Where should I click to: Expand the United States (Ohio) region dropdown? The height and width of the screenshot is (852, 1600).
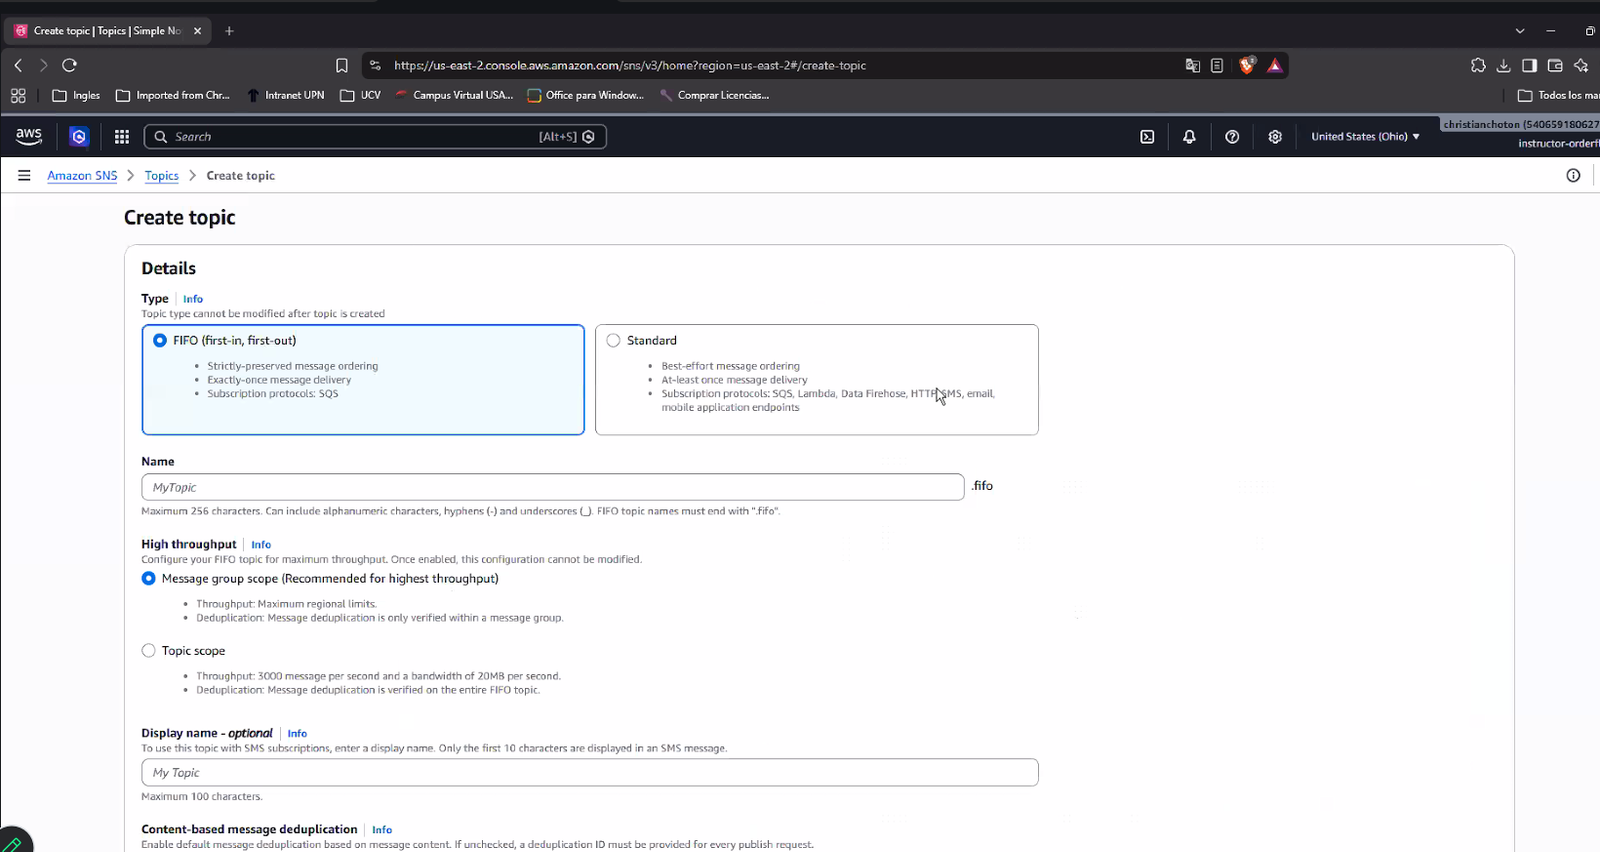[1365, 137]
